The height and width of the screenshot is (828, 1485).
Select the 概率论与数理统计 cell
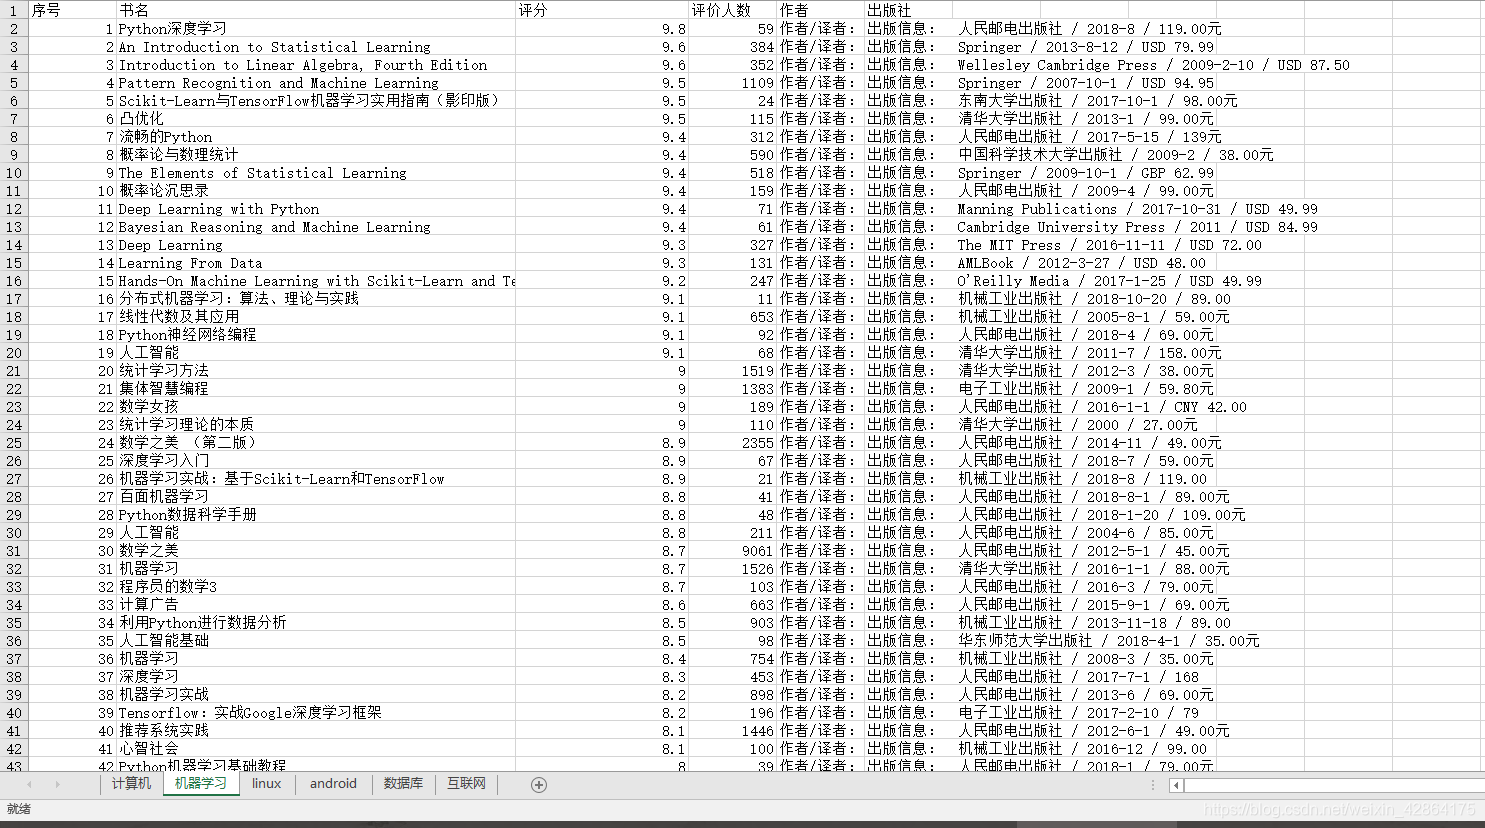pos(316,155)
